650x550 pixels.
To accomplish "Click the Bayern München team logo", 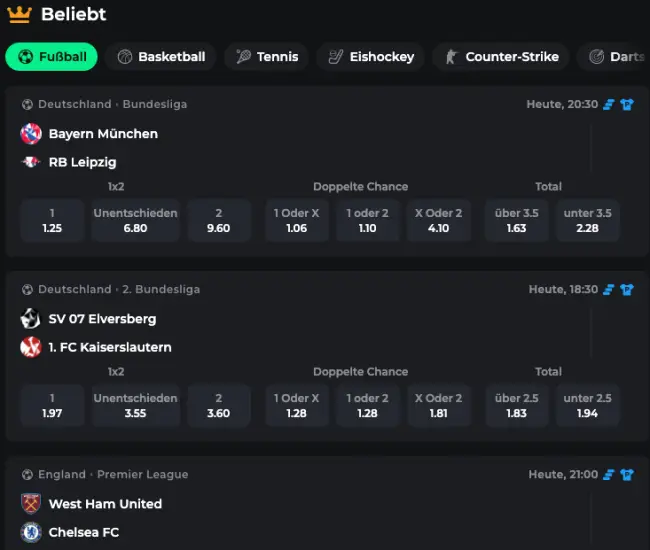I will pos(31,133).
